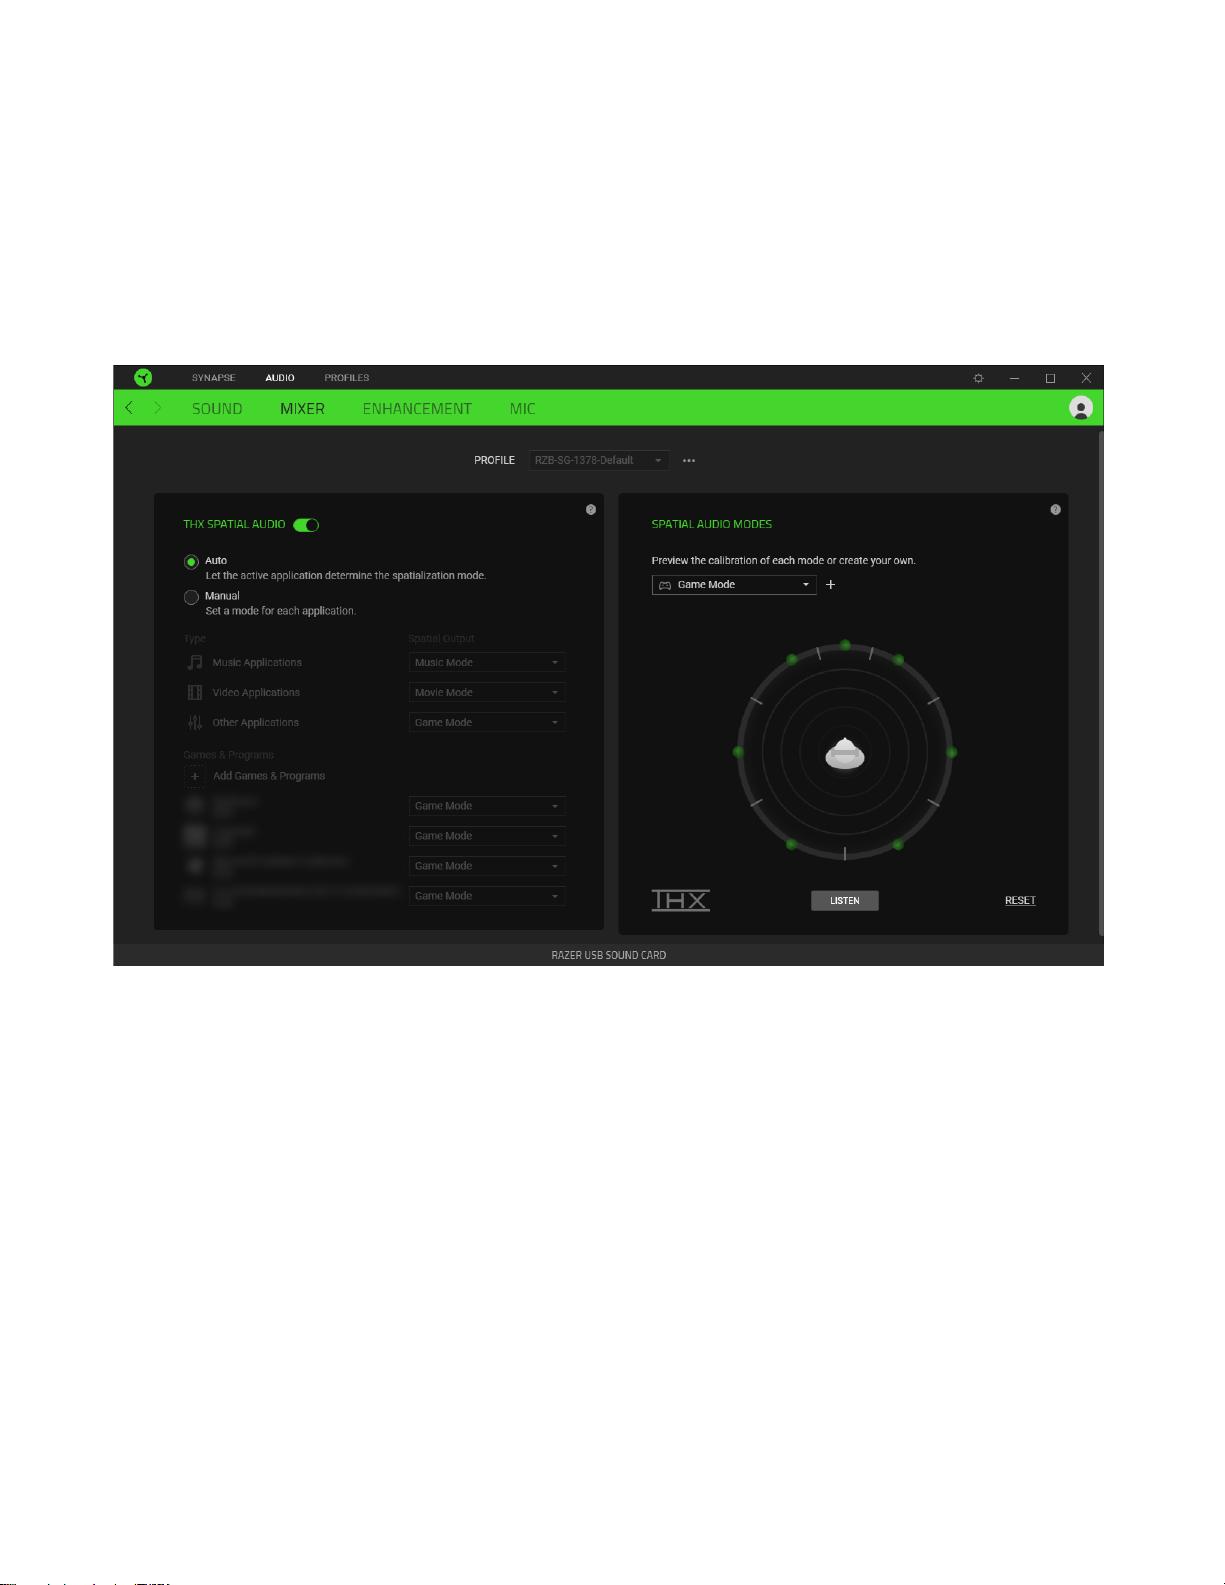Viewport: 1225px width, 1585px height.
Task: Open fourth program's Game Mode dropdown
Action: tap(487, 896)
